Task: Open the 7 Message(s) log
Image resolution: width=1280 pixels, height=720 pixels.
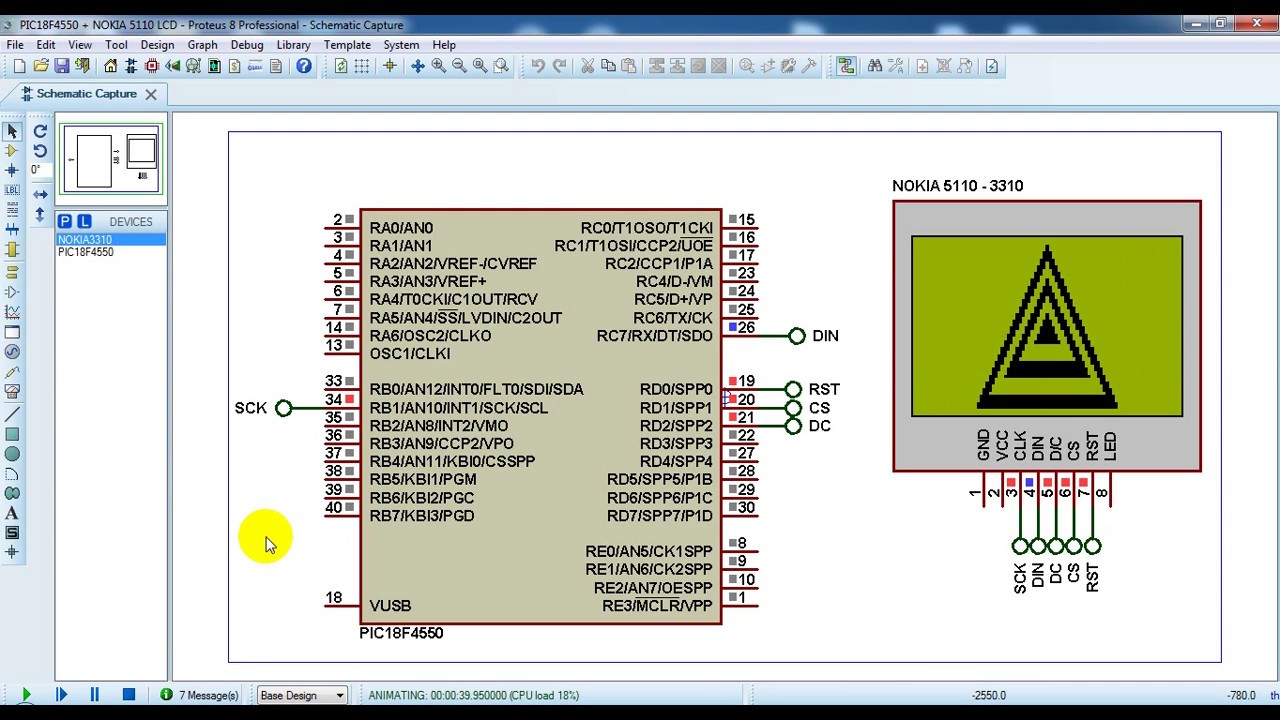Action: tap(200, 695)
